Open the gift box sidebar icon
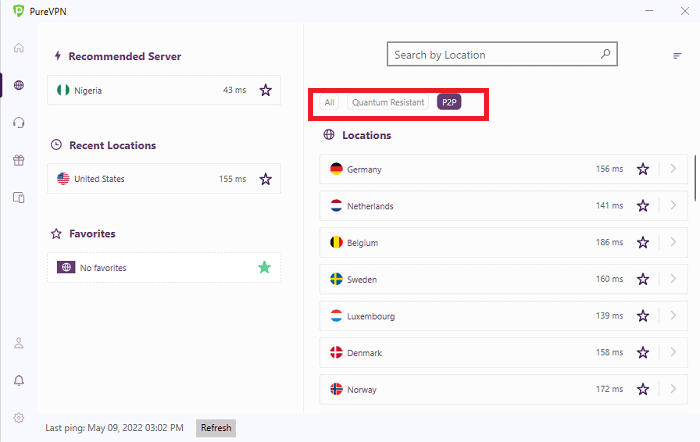The image size is (700, 442). coord(19,160)
